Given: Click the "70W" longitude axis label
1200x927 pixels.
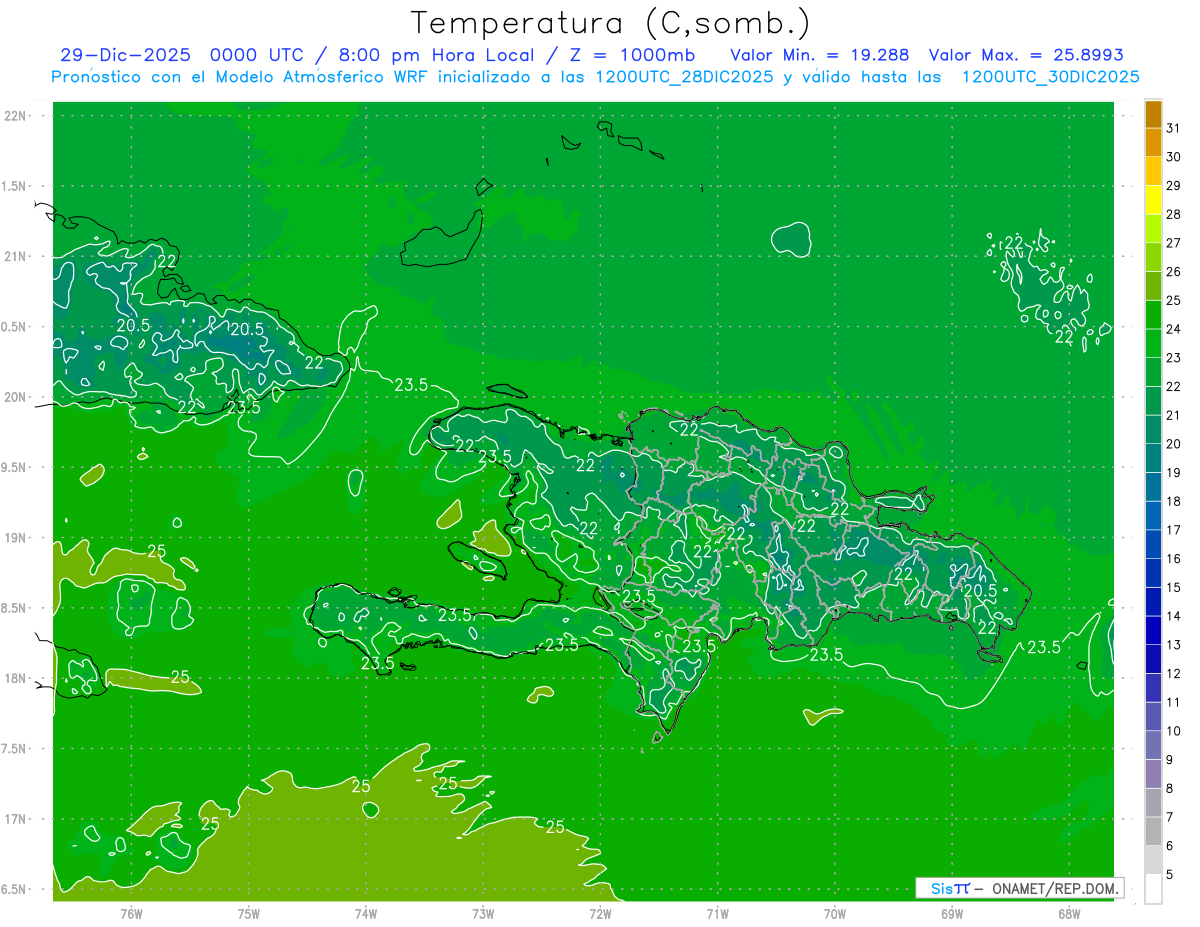Looking at the screenshot, I should [835, 913].
